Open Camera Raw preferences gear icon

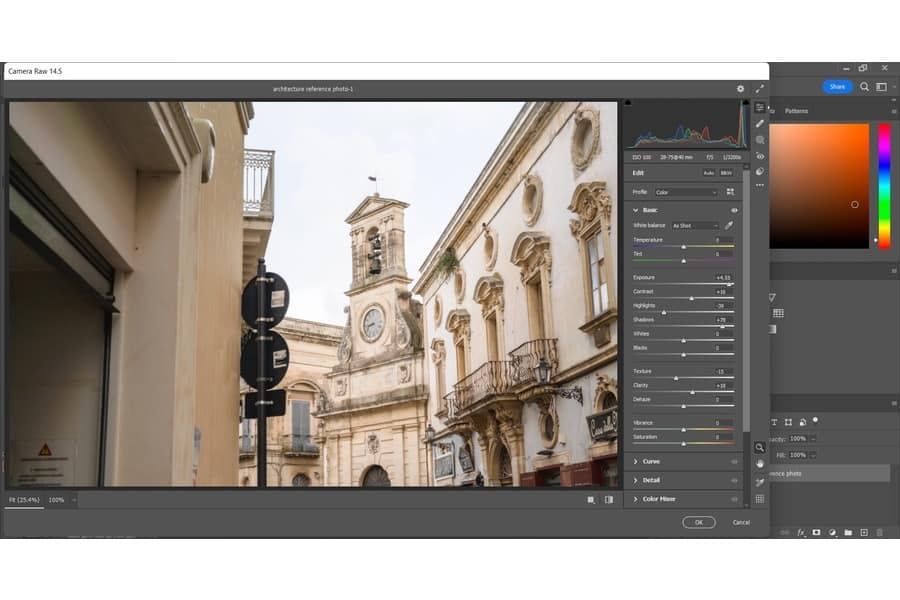point(740,89)
